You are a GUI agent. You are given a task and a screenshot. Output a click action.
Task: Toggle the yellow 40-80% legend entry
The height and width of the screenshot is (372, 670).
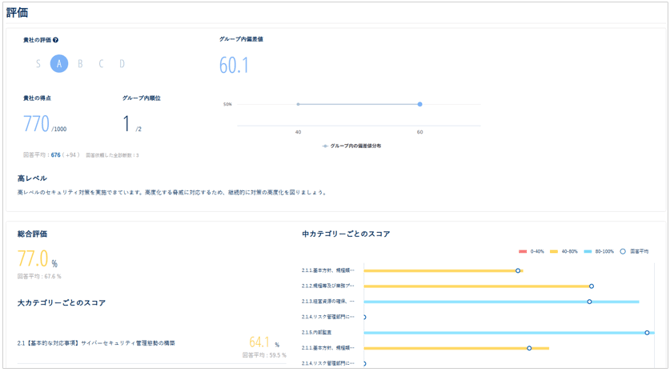564,252
